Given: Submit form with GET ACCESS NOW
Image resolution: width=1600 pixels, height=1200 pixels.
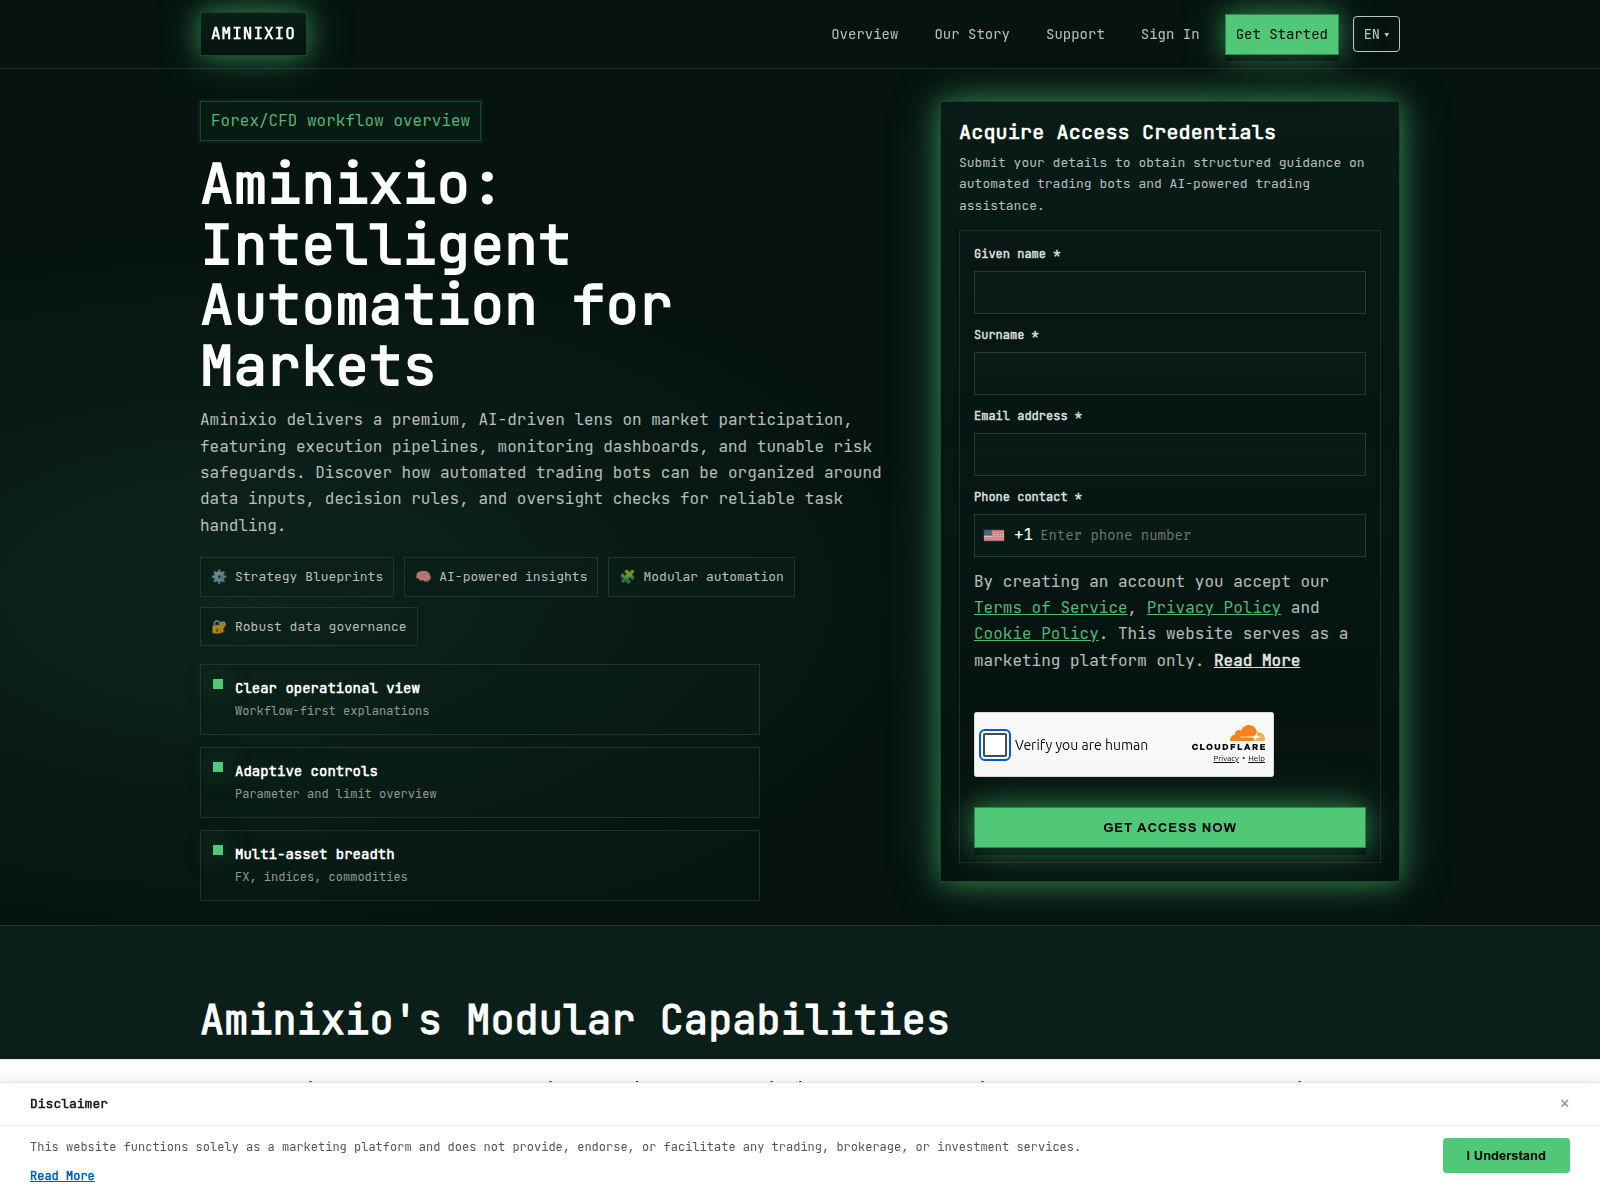Looking at the screenshot, I should pos(1170,827).
